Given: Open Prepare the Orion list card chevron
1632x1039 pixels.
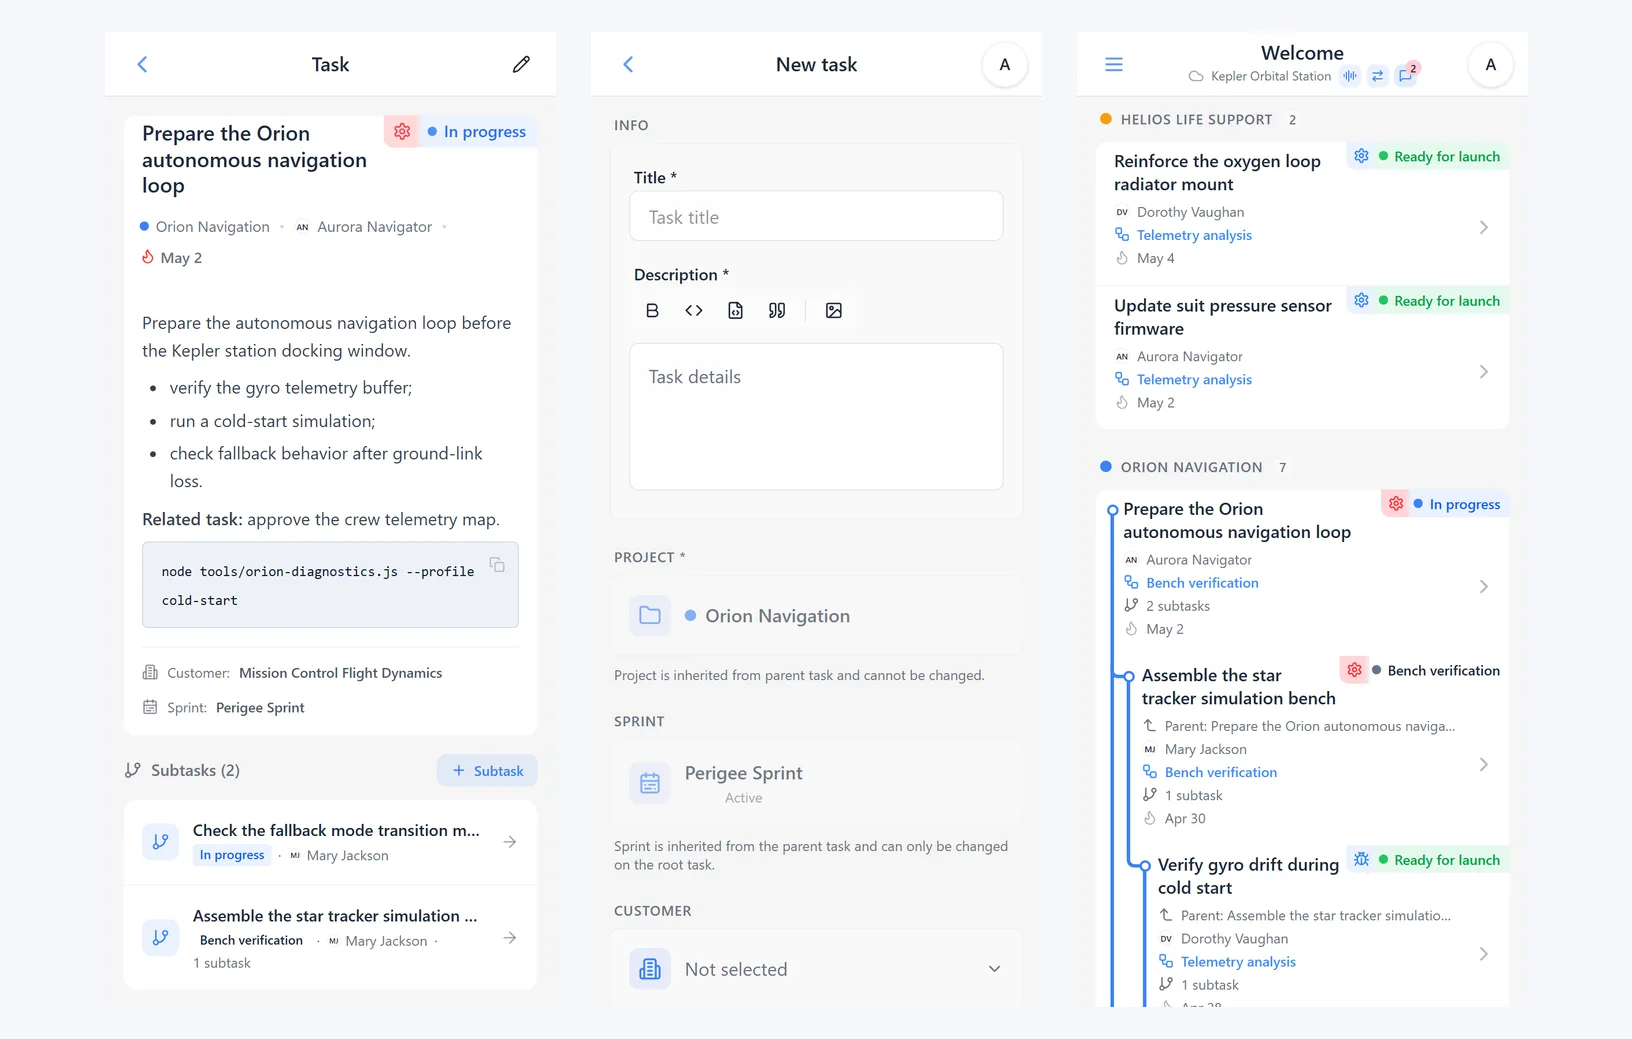Looking at the screenshot, I should click(x=1484, y=587).
